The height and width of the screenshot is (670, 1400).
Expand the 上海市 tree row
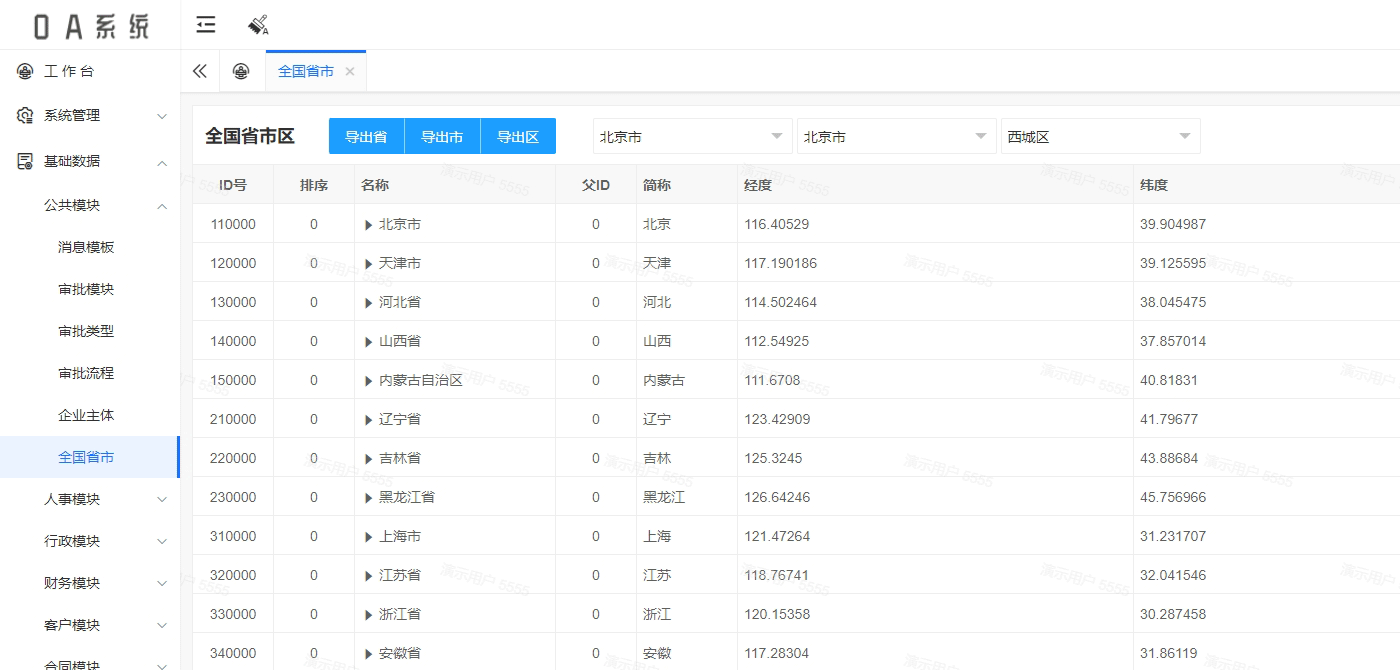(369, 537)
